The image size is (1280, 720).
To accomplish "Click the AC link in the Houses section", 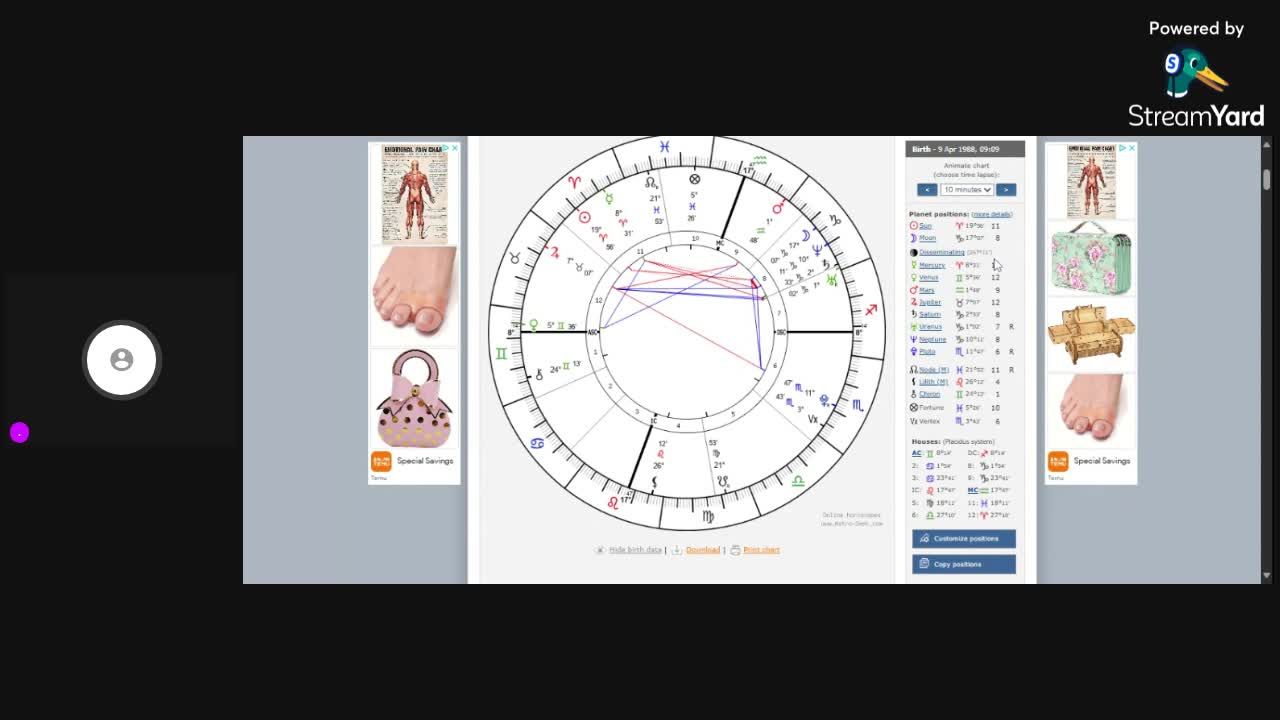I will click(x=917, y=453).
